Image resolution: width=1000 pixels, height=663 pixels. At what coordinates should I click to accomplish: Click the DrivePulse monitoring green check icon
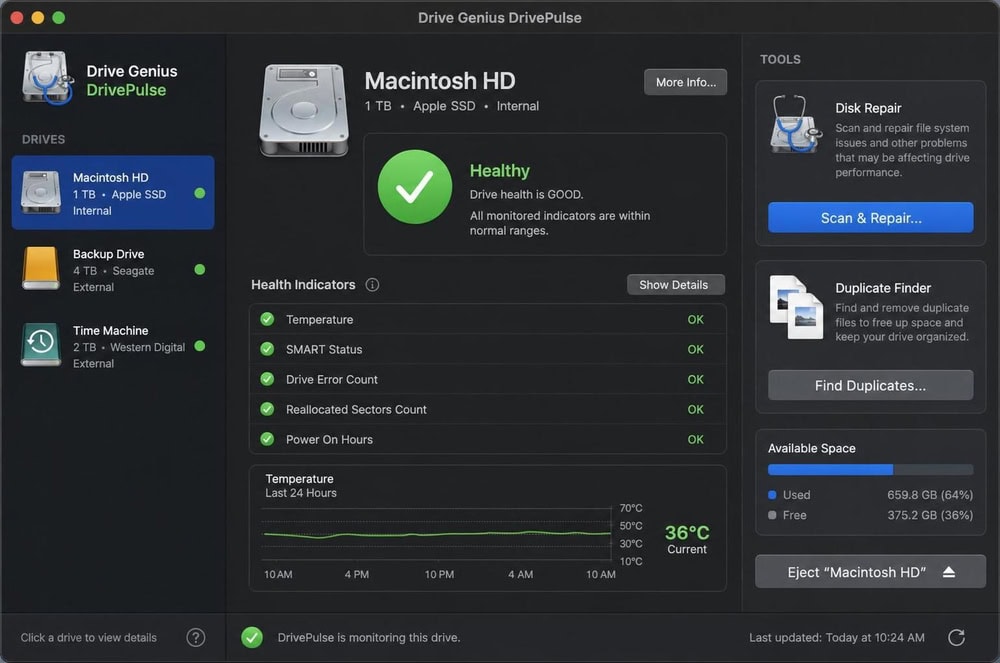252,638
